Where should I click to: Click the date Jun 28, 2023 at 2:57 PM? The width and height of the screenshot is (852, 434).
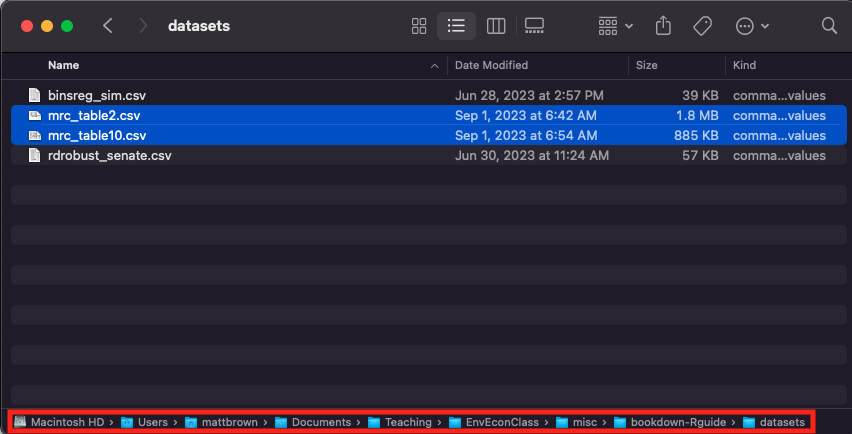tap(529, 96)
